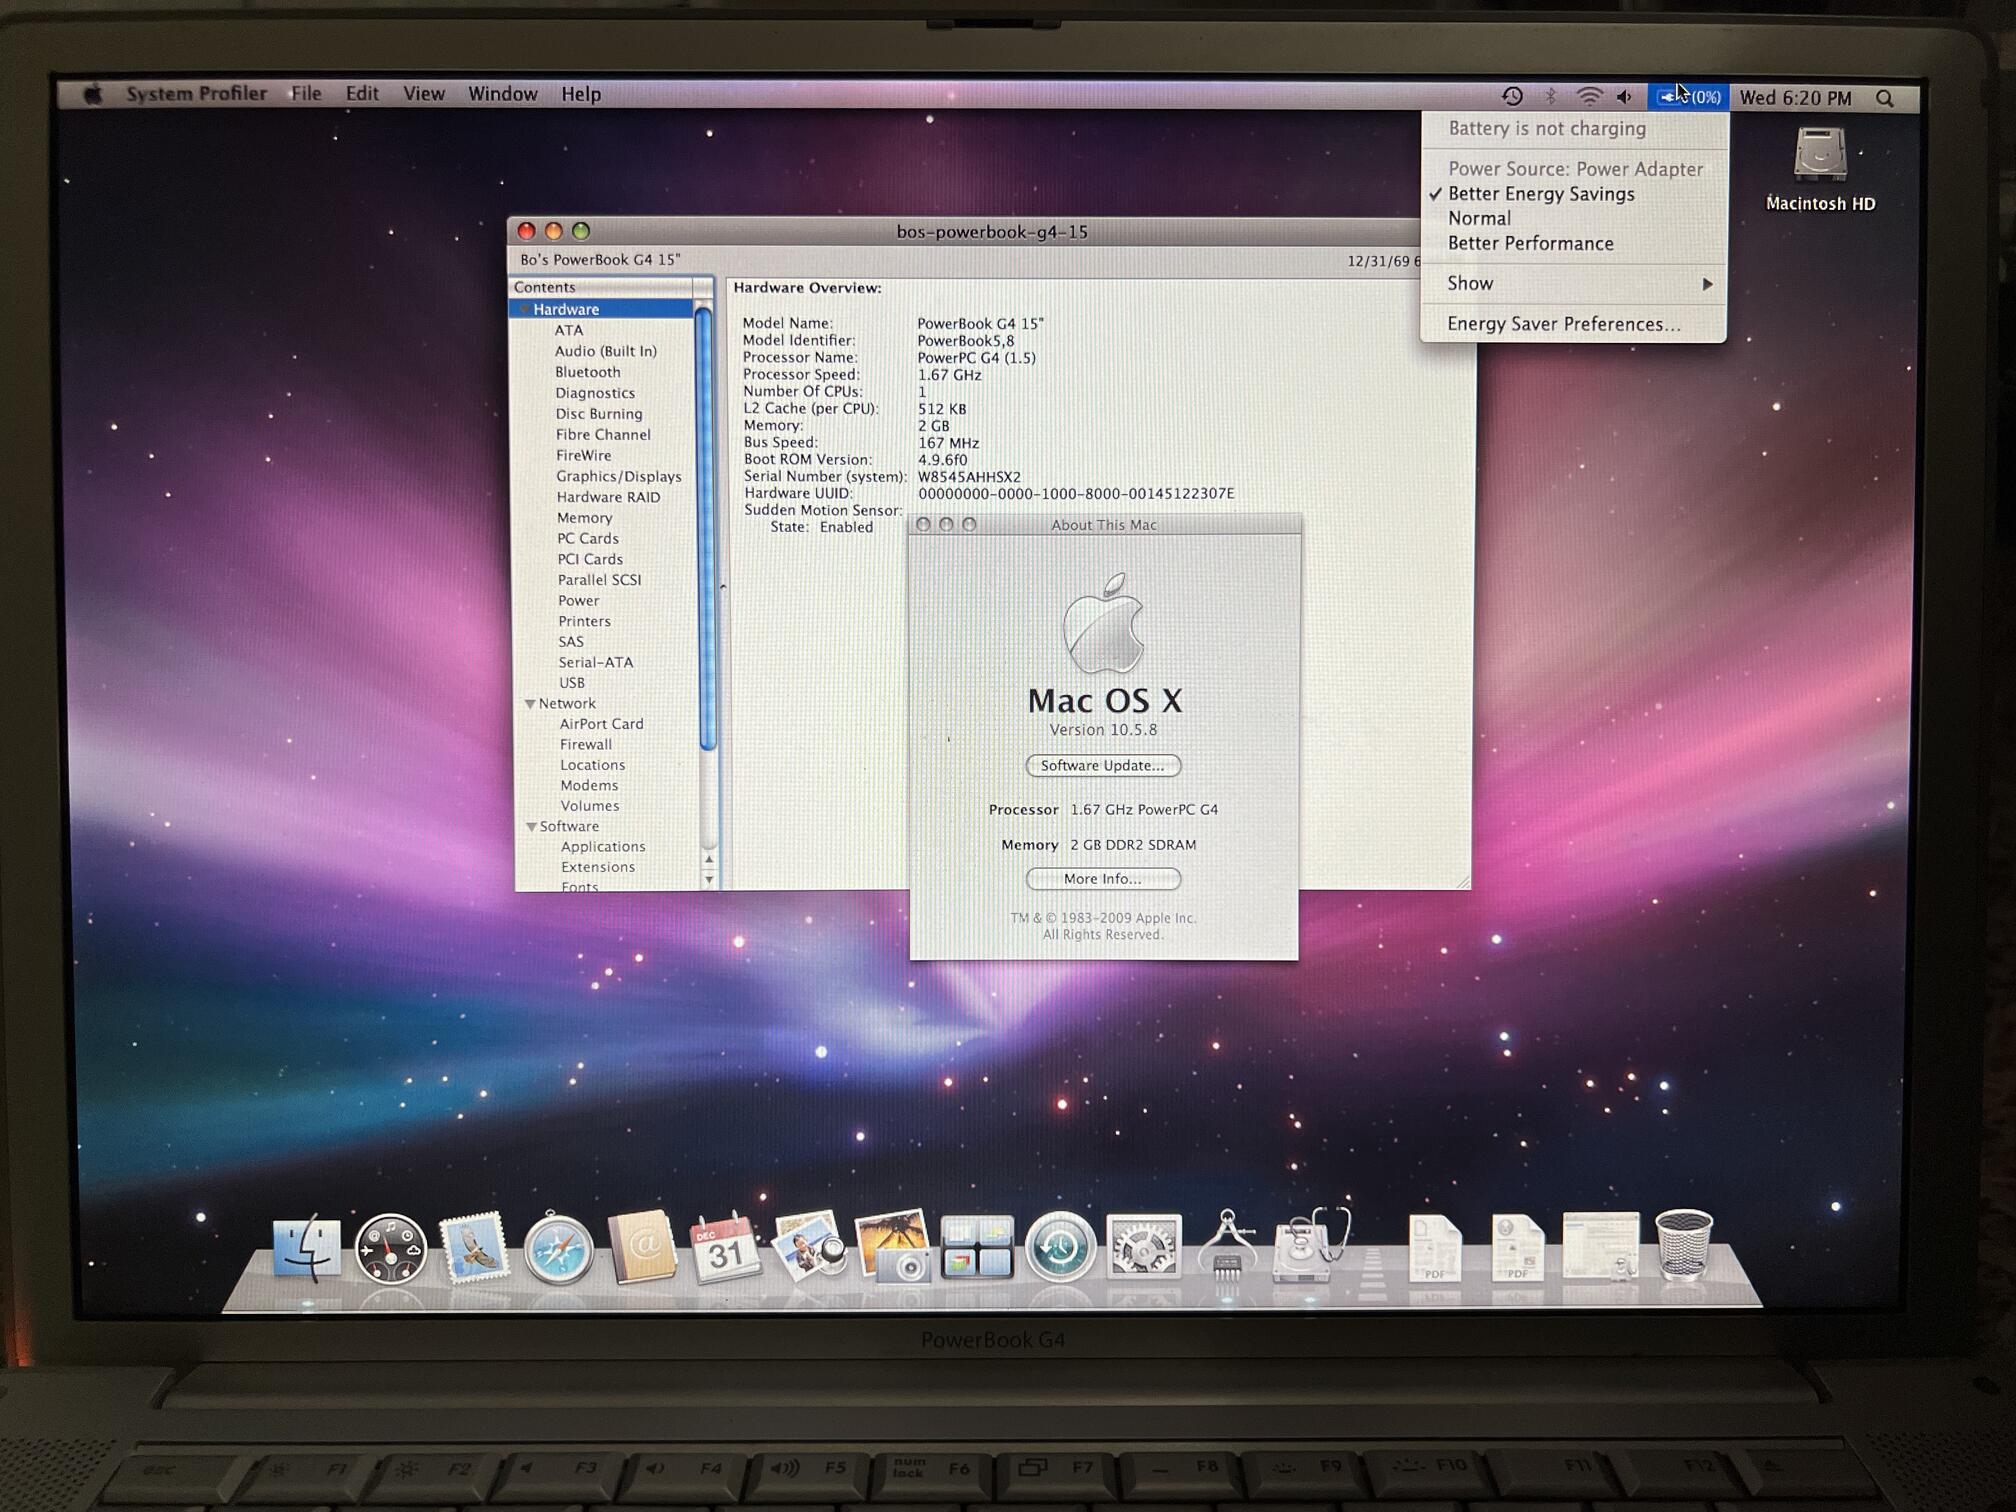Click the Contents sidebar scrollbar thumb

(x=706, y=530)
